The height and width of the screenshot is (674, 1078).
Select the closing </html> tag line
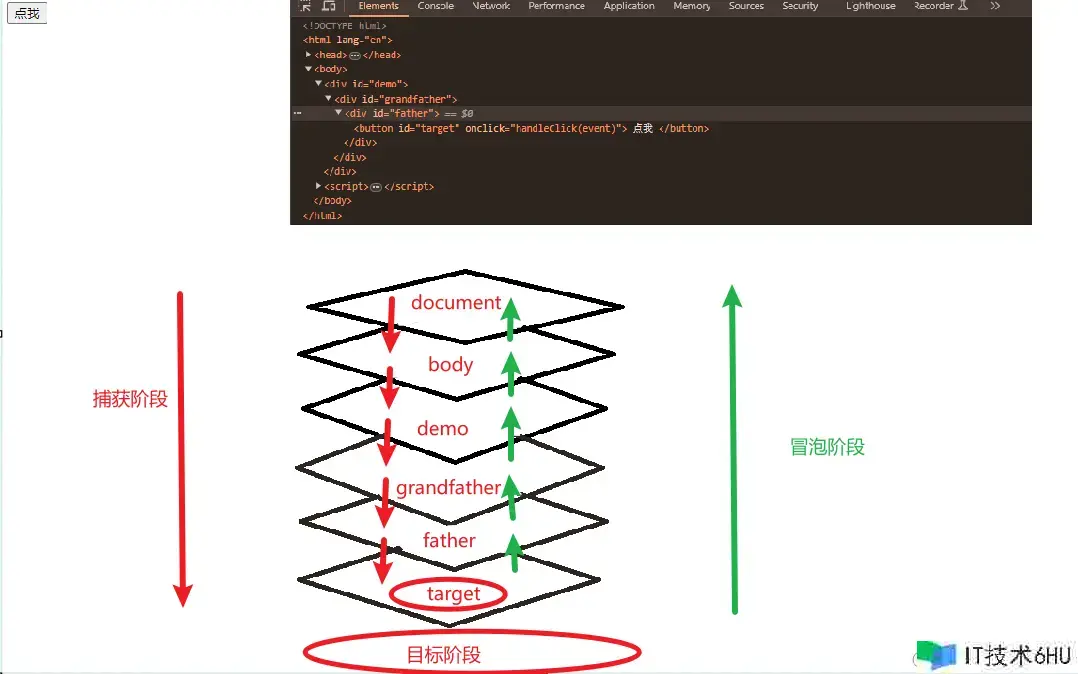click(322, 215)
